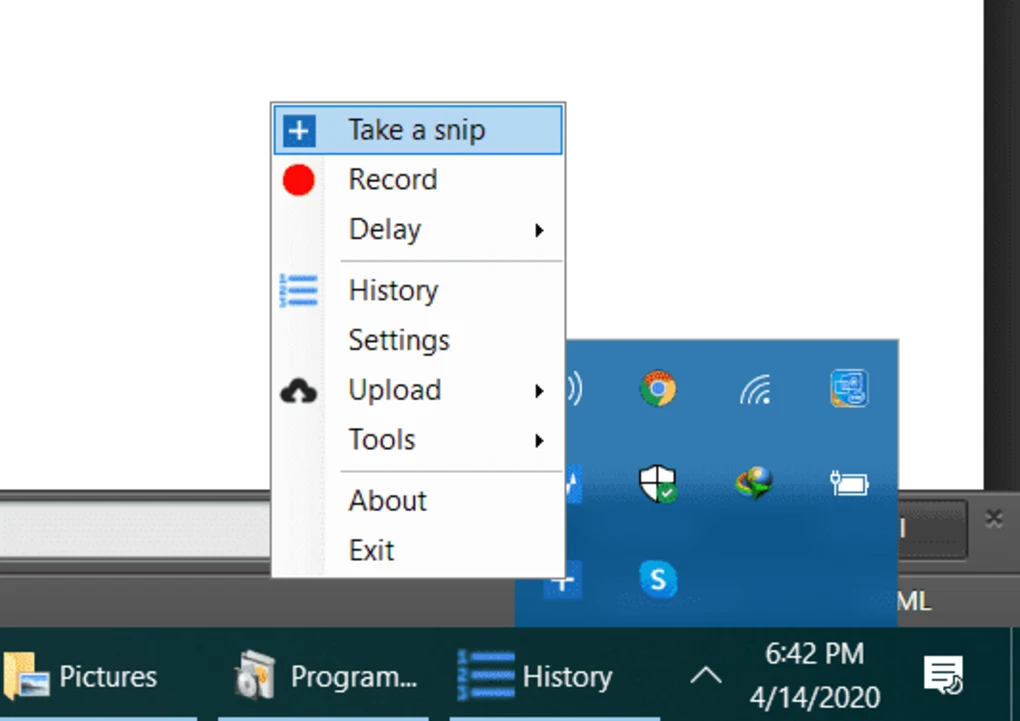The width and height of the screenshot is (1020, 721).
Task: Open the Action Center notification icon
Action: click(944, 677)
